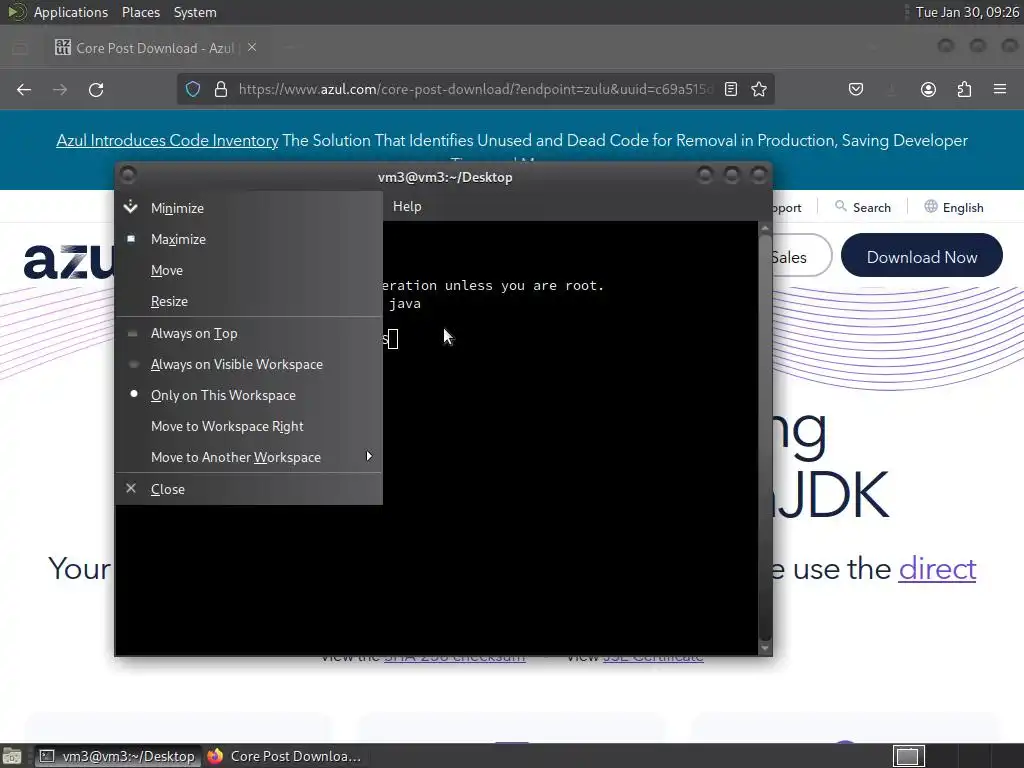This screenshot has height=768, width=1024.
Task: Click the Firefox back arrow button
Action: tap(24, 89)
